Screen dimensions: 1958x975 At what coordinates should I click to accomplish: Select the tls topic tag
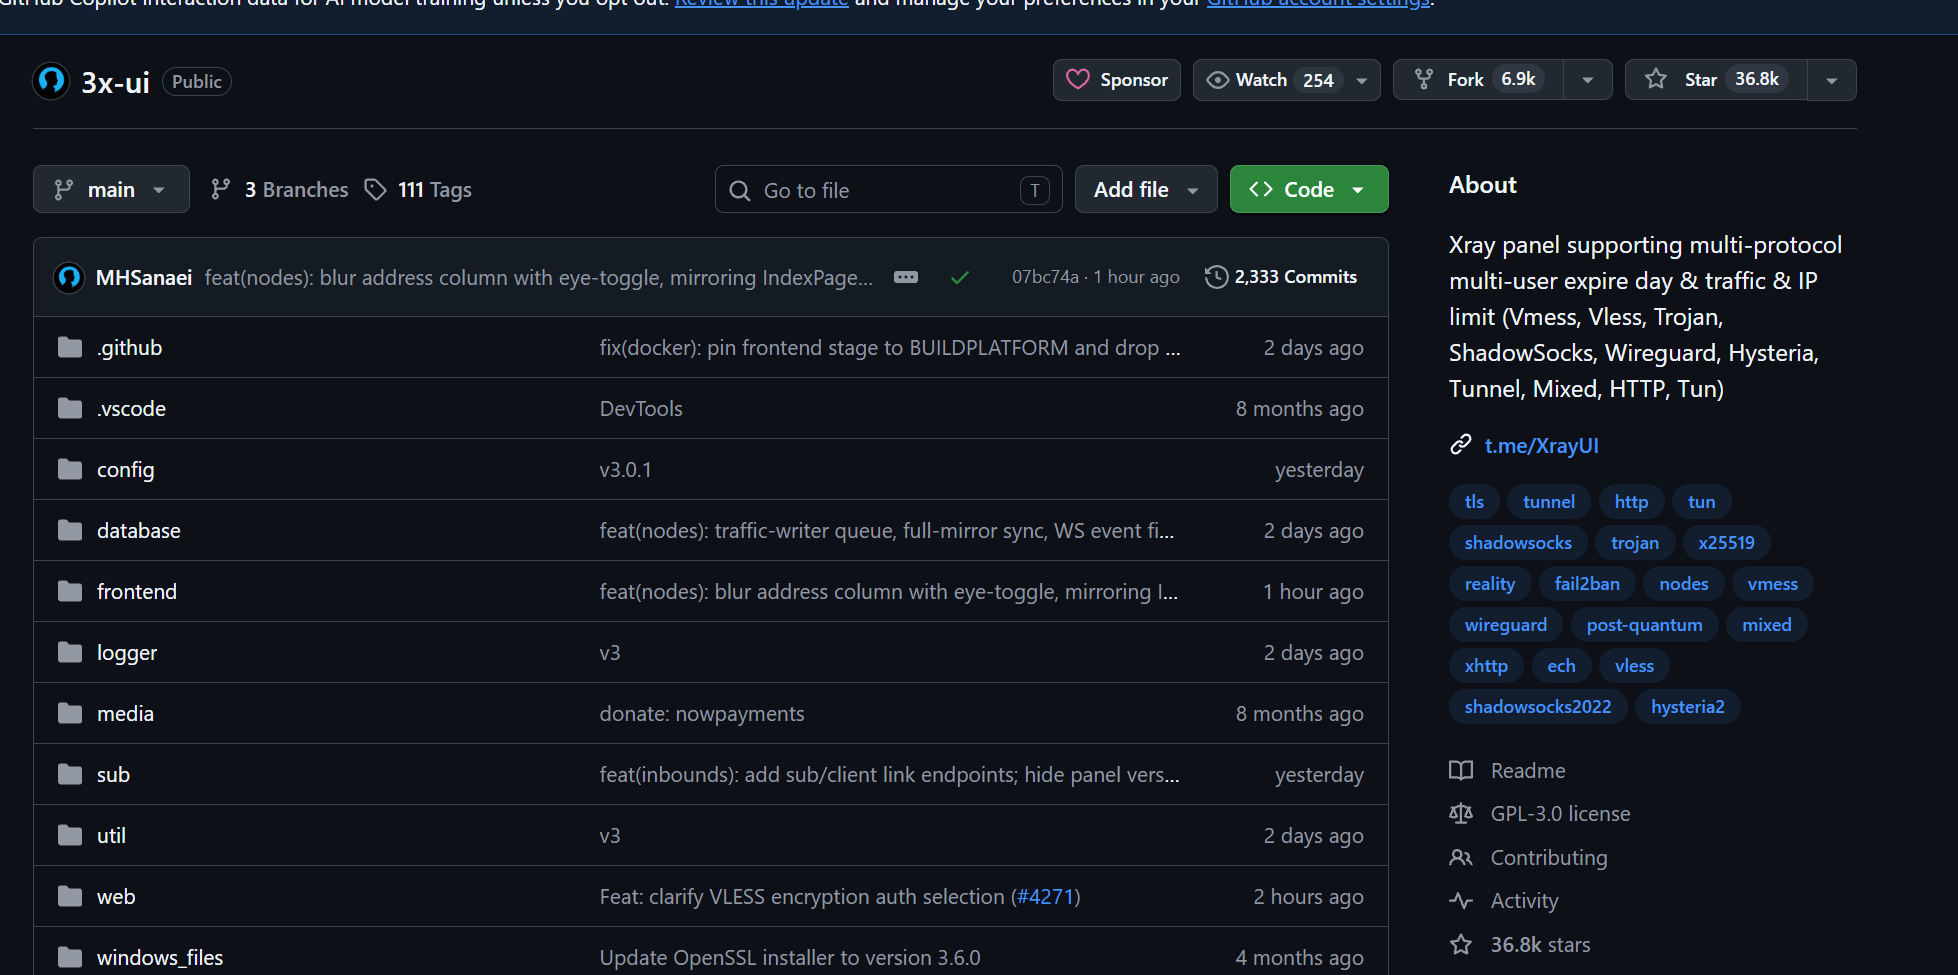point(1474,501)
